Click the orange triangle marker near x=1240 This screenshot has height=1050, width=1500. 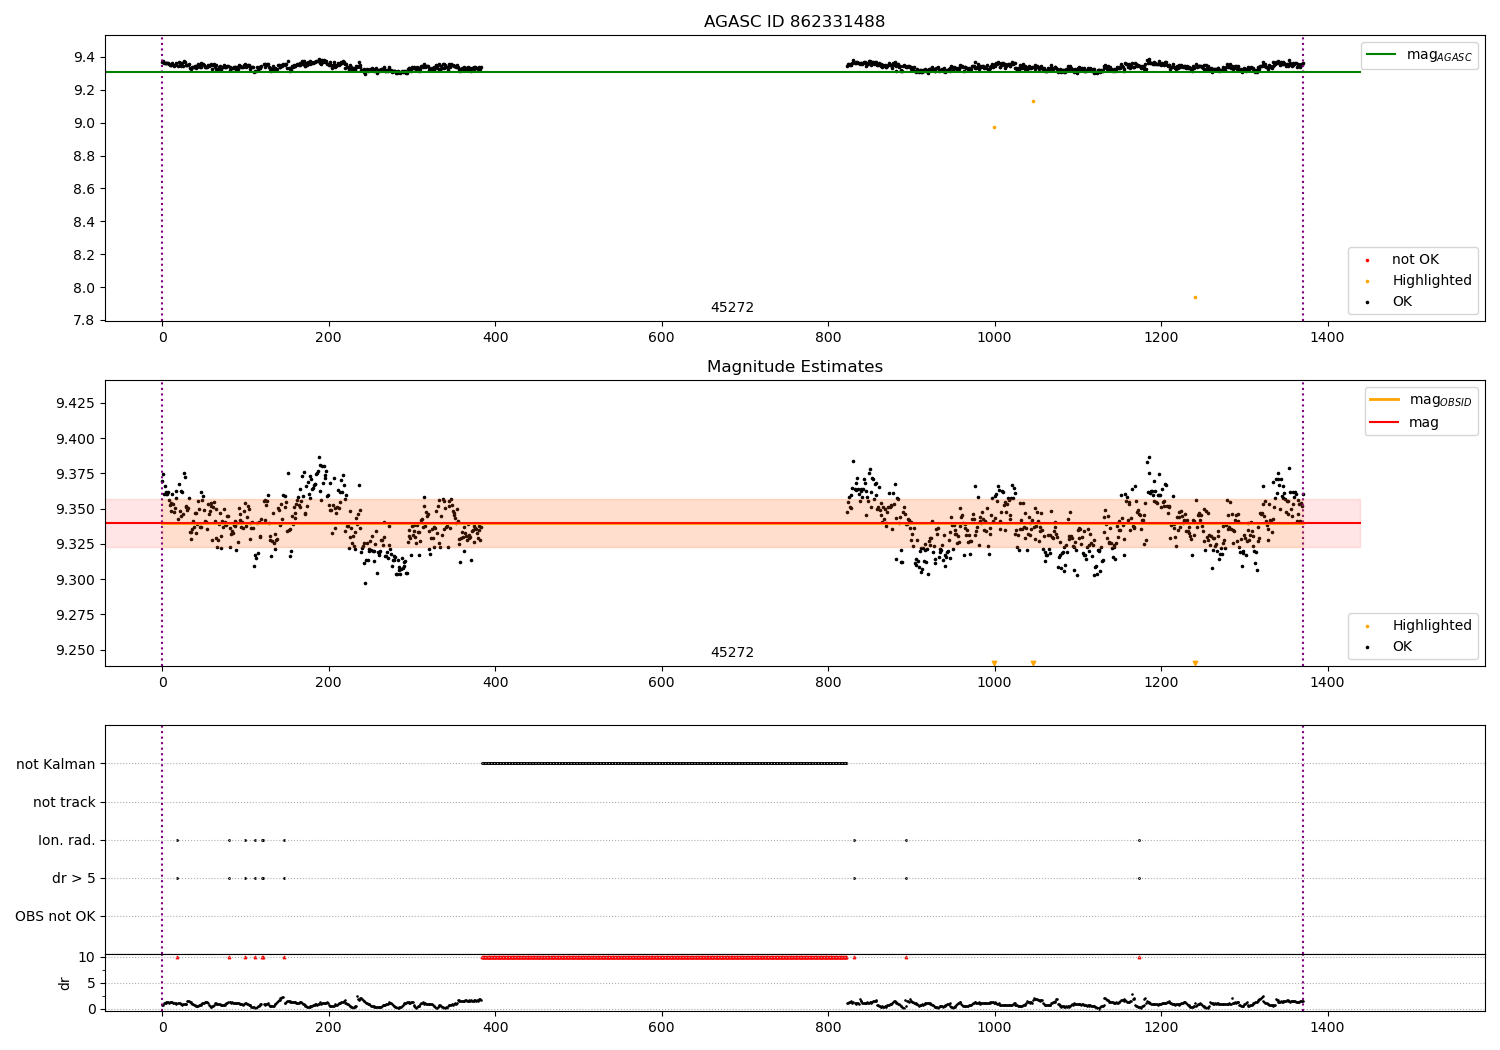1195,663
